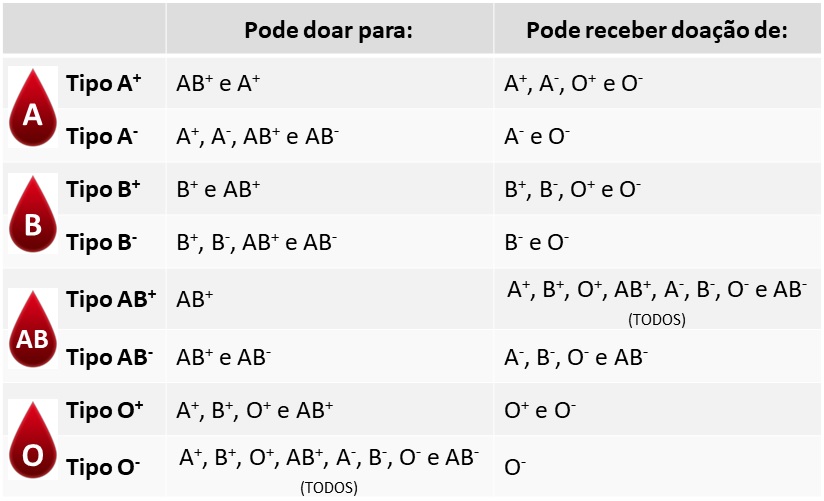Click the red blood drop labeled AB
The image size is (824, 501).
[x=33, y=329]
